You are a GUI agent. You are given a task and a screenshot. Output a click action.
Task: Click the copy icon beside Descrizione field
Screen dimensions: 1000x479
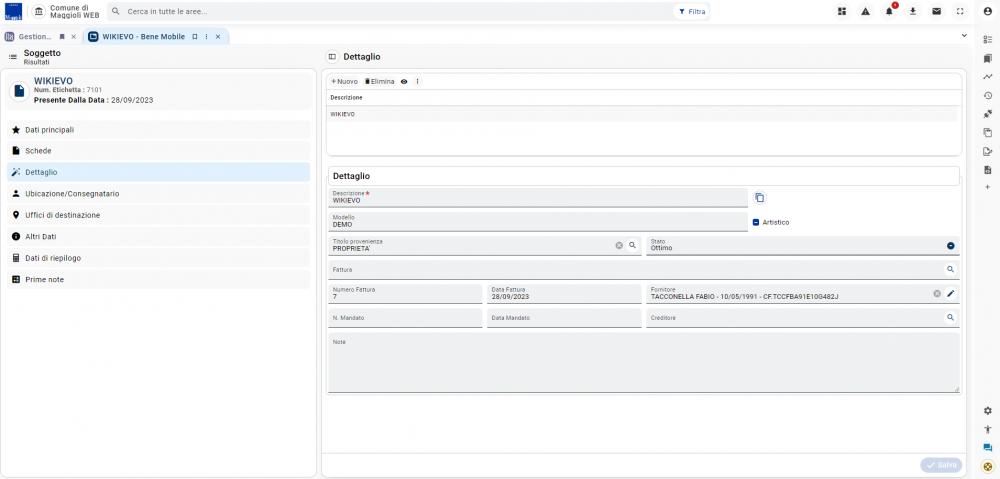pyautogui.click(x=759, y=198)
